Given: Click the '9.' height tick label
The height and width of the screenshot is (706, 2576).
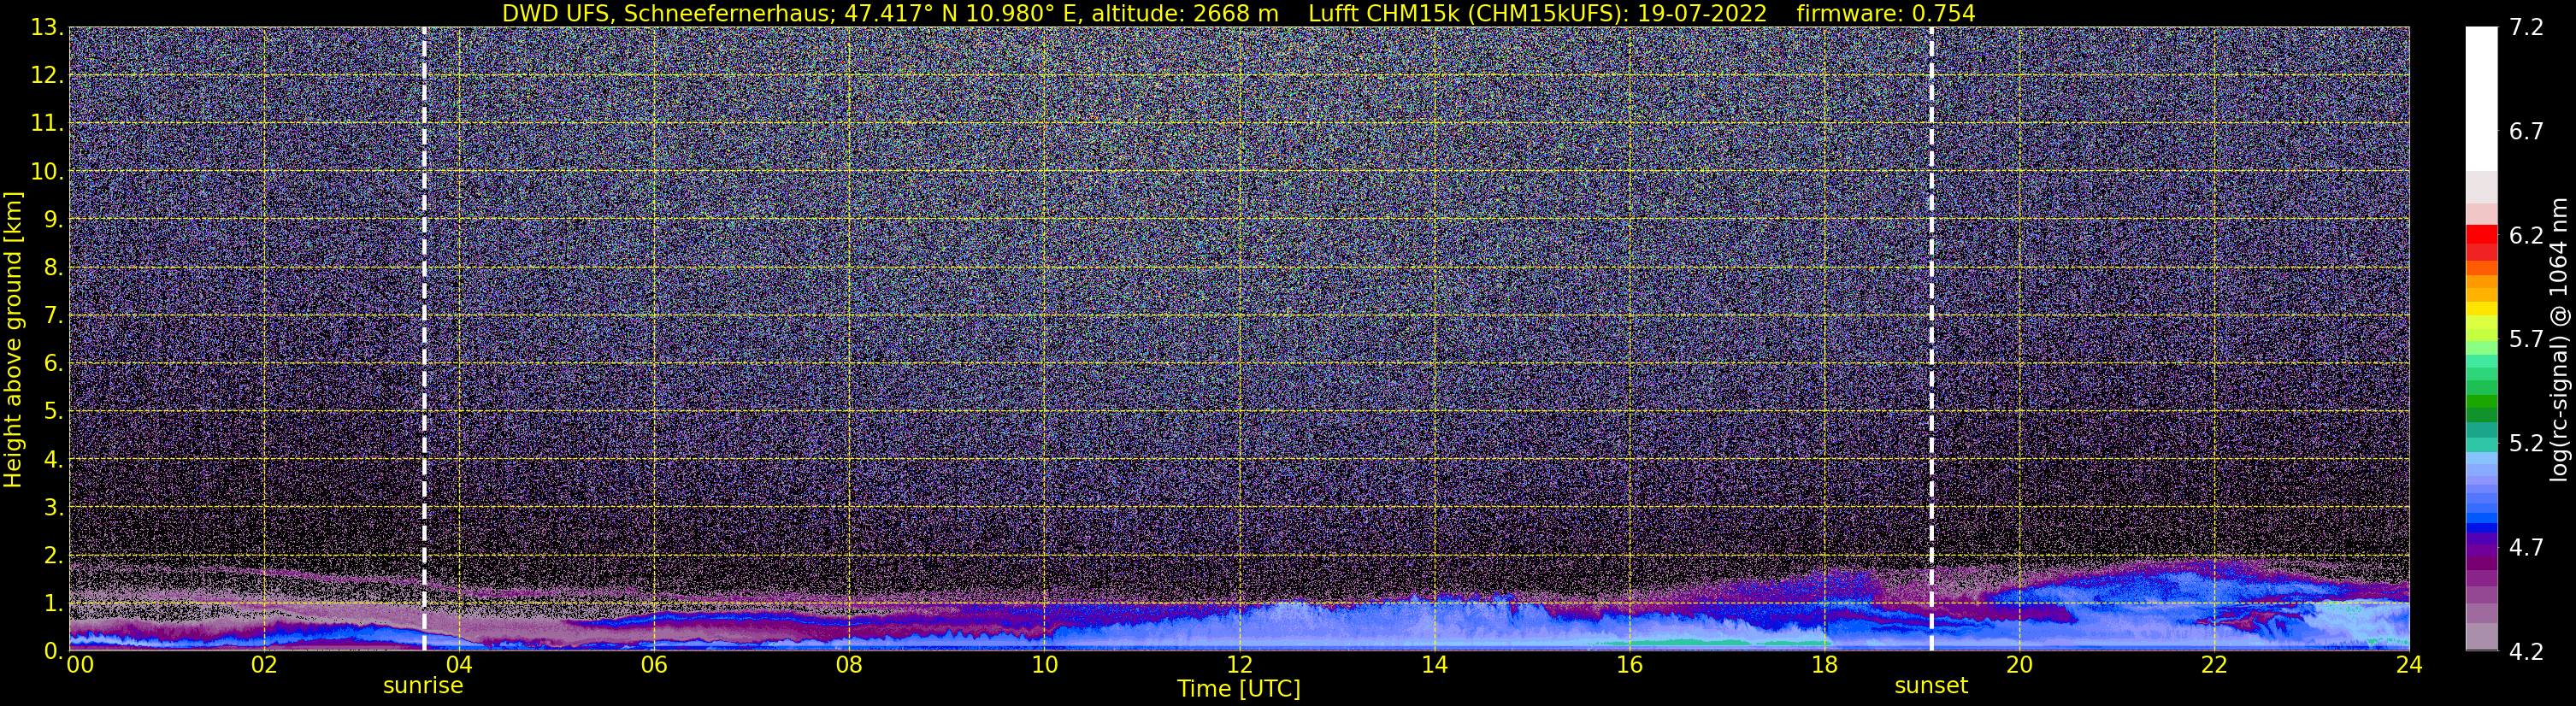Looking at the screenshot, I should coord(53,219).
